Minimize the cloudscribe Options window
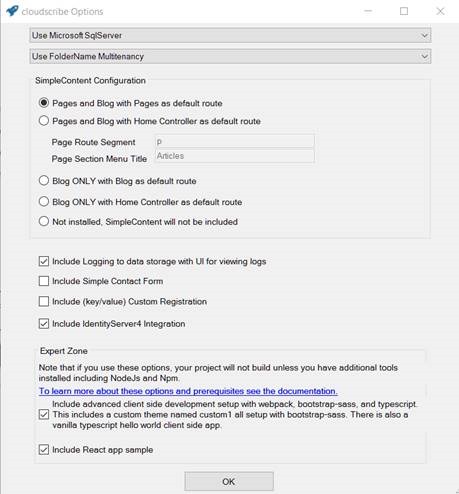The image size is (459, 494). click(x=368, y=11)
